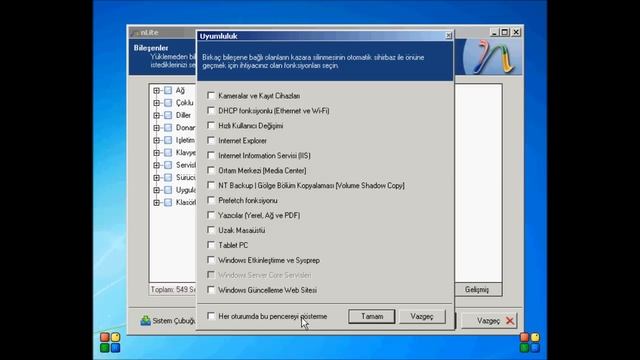This screenshot has width=640, height=360.
Task: Click the nLite title bar icon
Action: [x=135, y=33]
